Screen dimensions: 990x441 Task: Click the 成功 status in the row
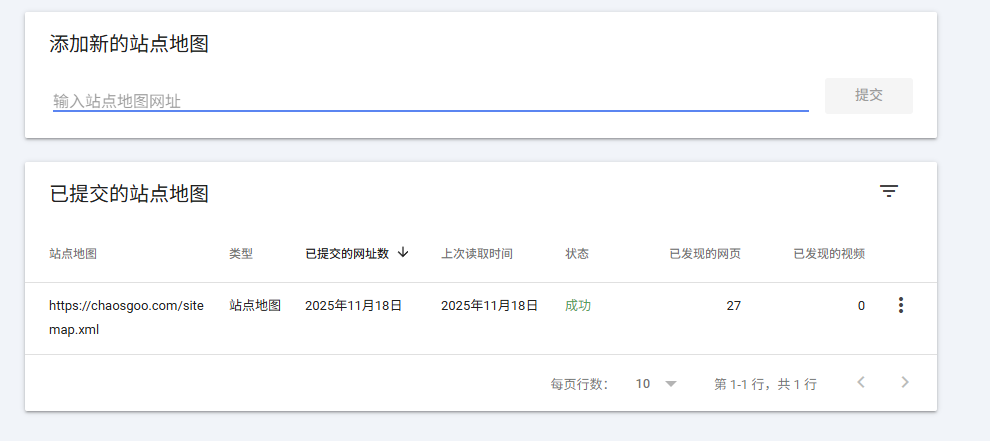(x=578, y=306)
